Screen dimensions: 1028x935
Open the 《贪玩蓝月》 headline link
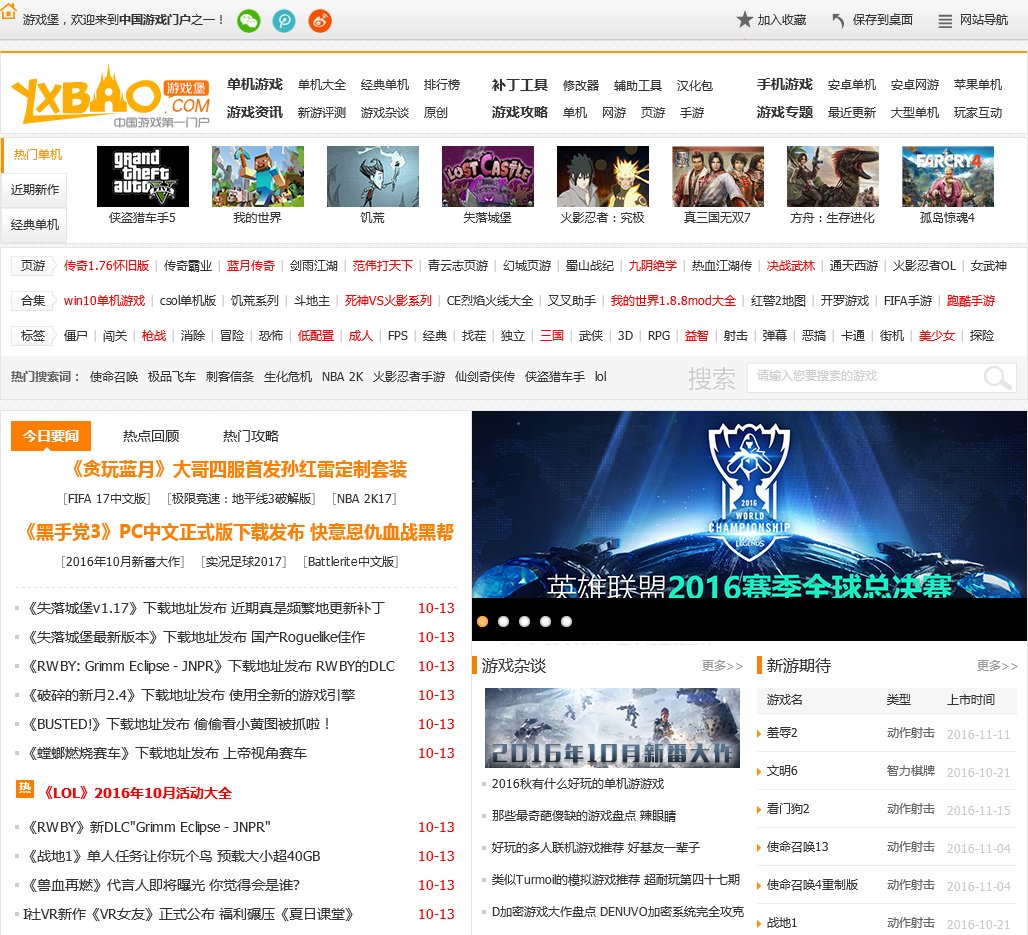click(x=238, y=469)
